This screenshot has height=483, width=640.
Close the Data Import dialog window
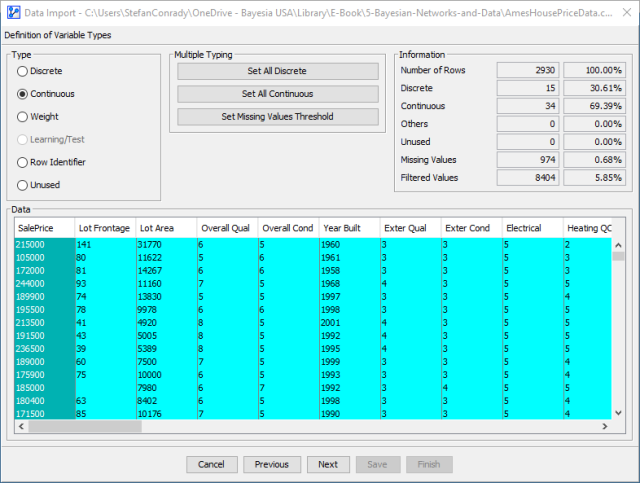[627, 12]
